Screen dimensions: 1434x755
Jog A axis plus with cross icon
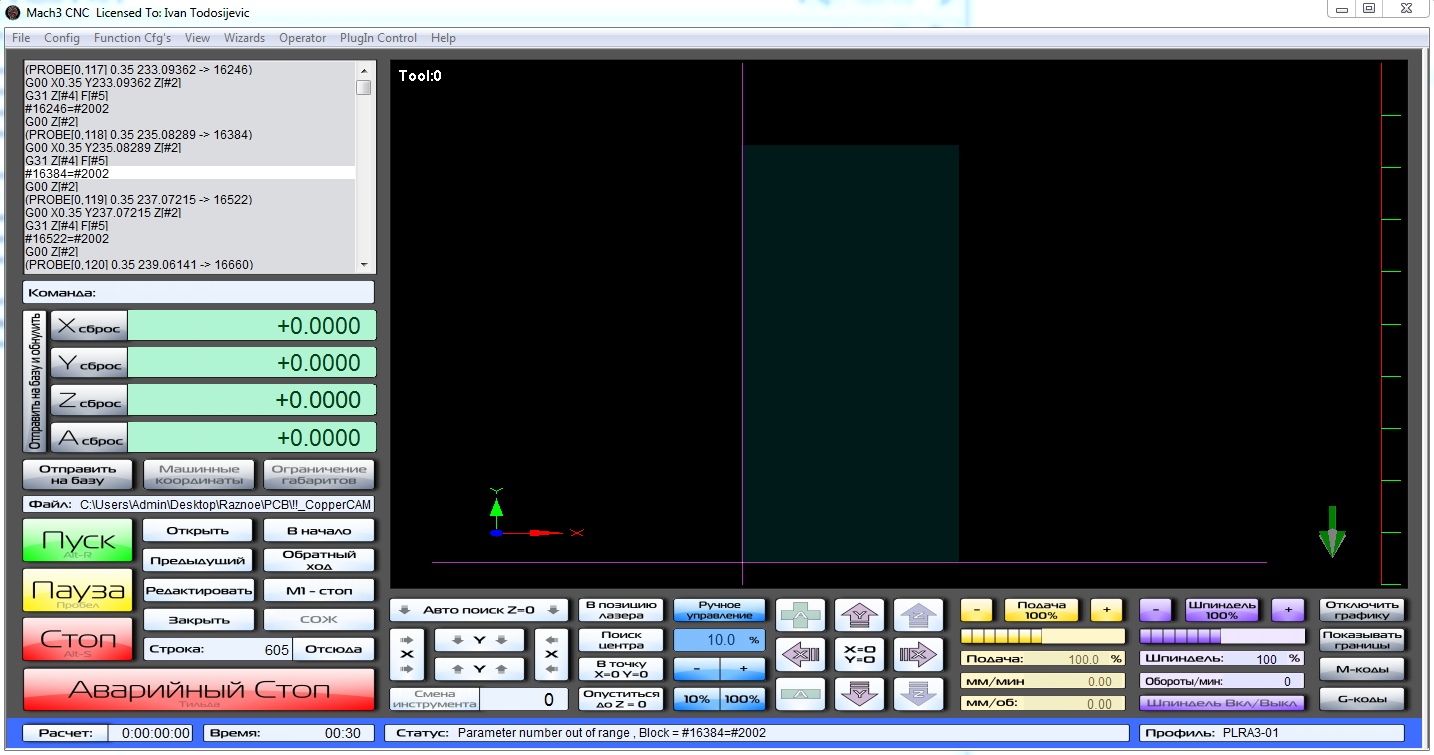801,615
